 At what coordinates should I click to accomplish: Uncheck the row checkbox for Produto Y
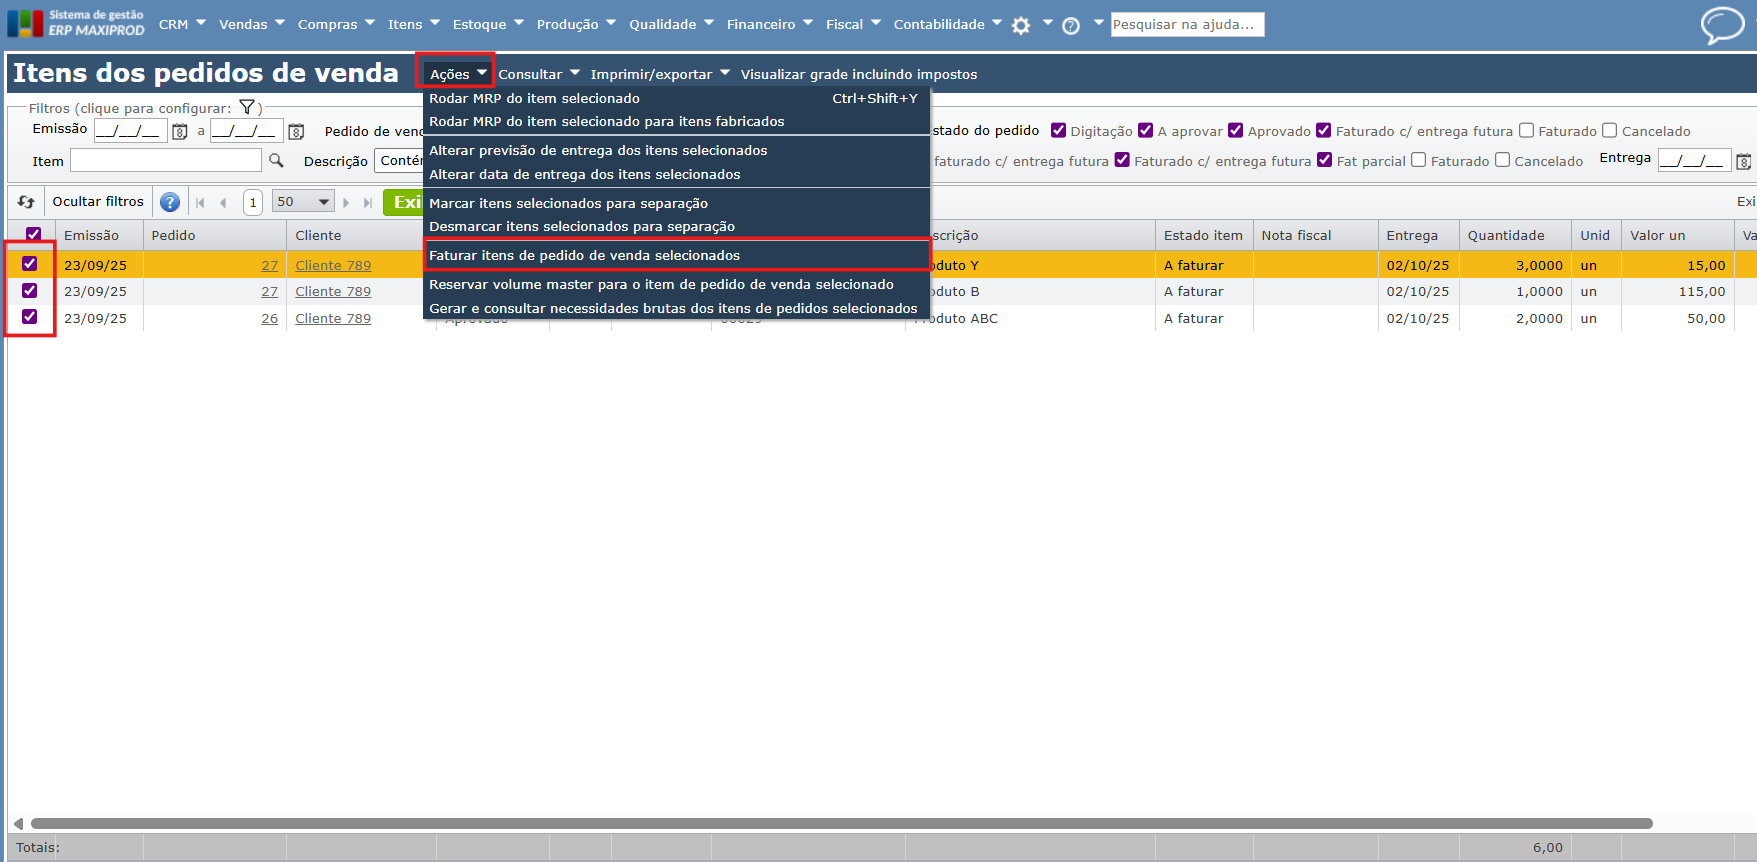tap(30, 264)
